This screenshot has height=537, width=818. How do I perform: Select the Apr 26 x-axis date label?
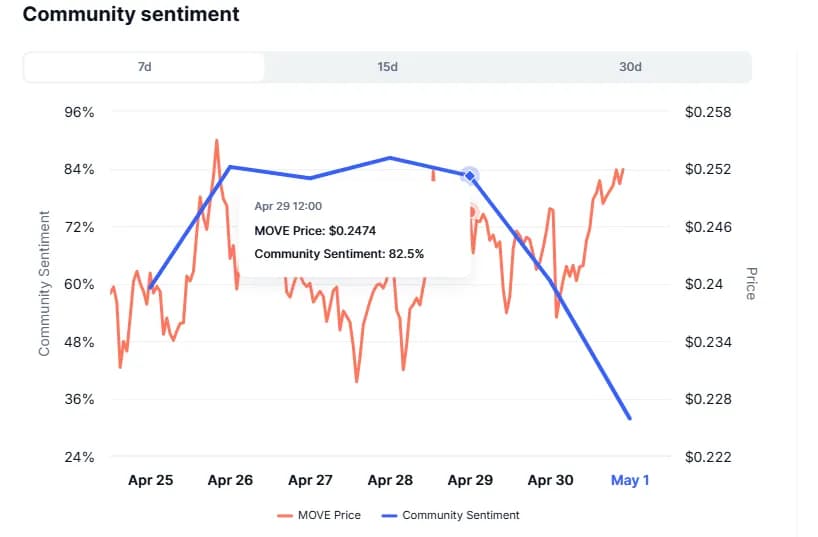tap(230, 480)
